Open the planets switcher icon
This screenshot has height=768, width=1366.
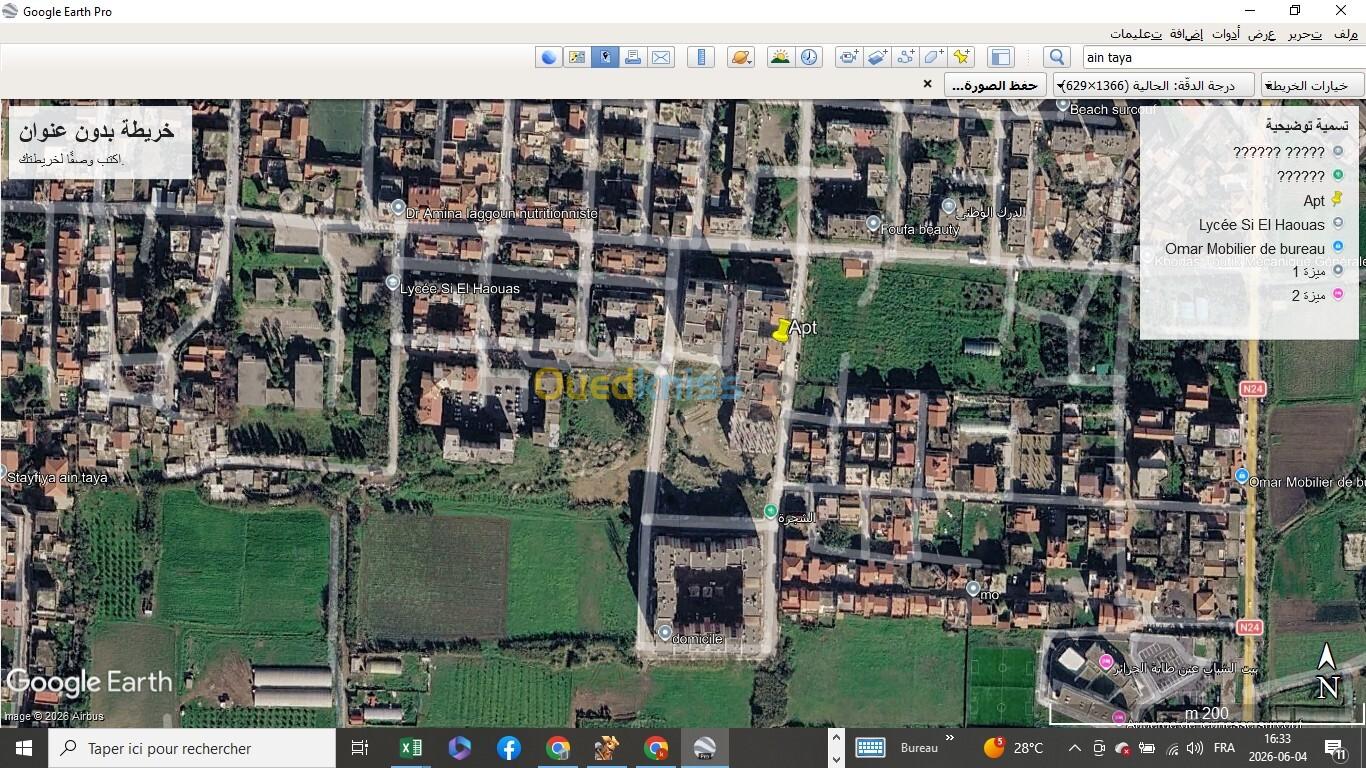coord(741,57)
